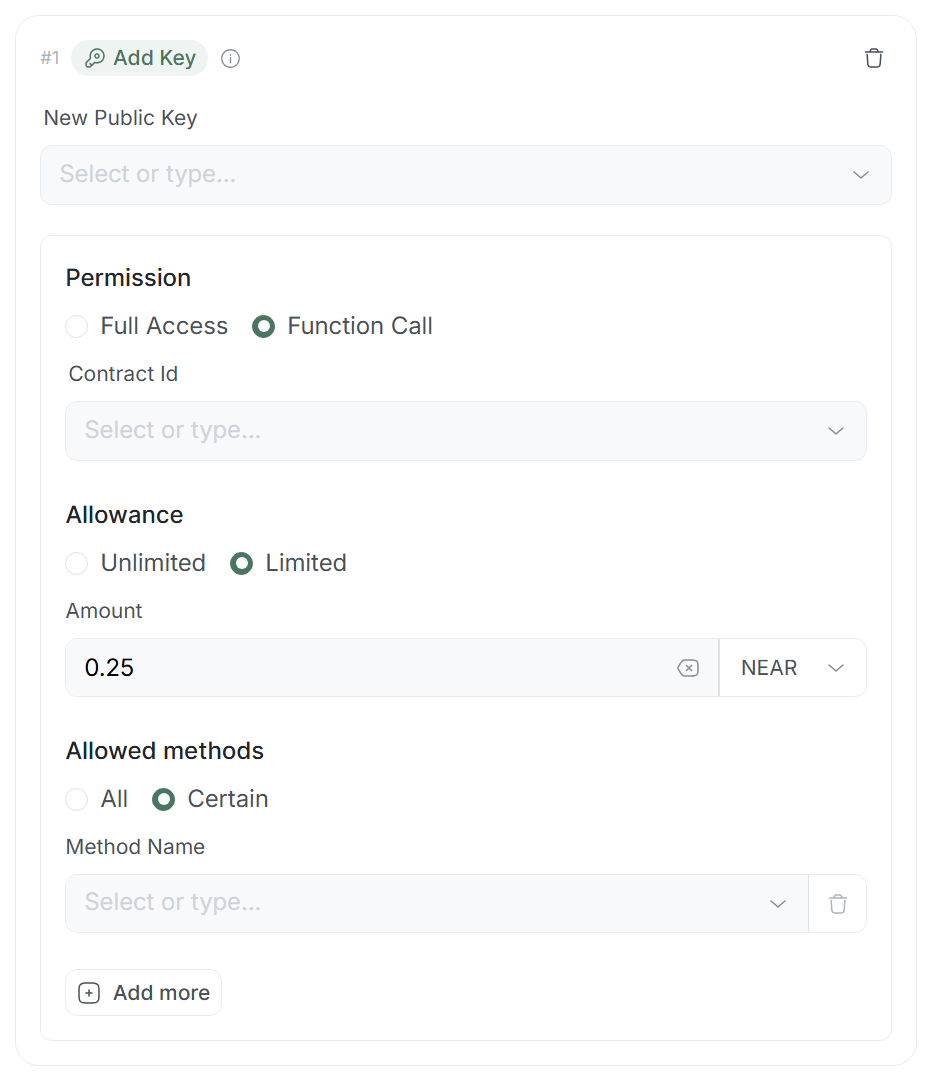This screenshot has width=933, height=1081.
Task: Delete the Add Key action with the trash icon
Action: [x=874, y=58]
